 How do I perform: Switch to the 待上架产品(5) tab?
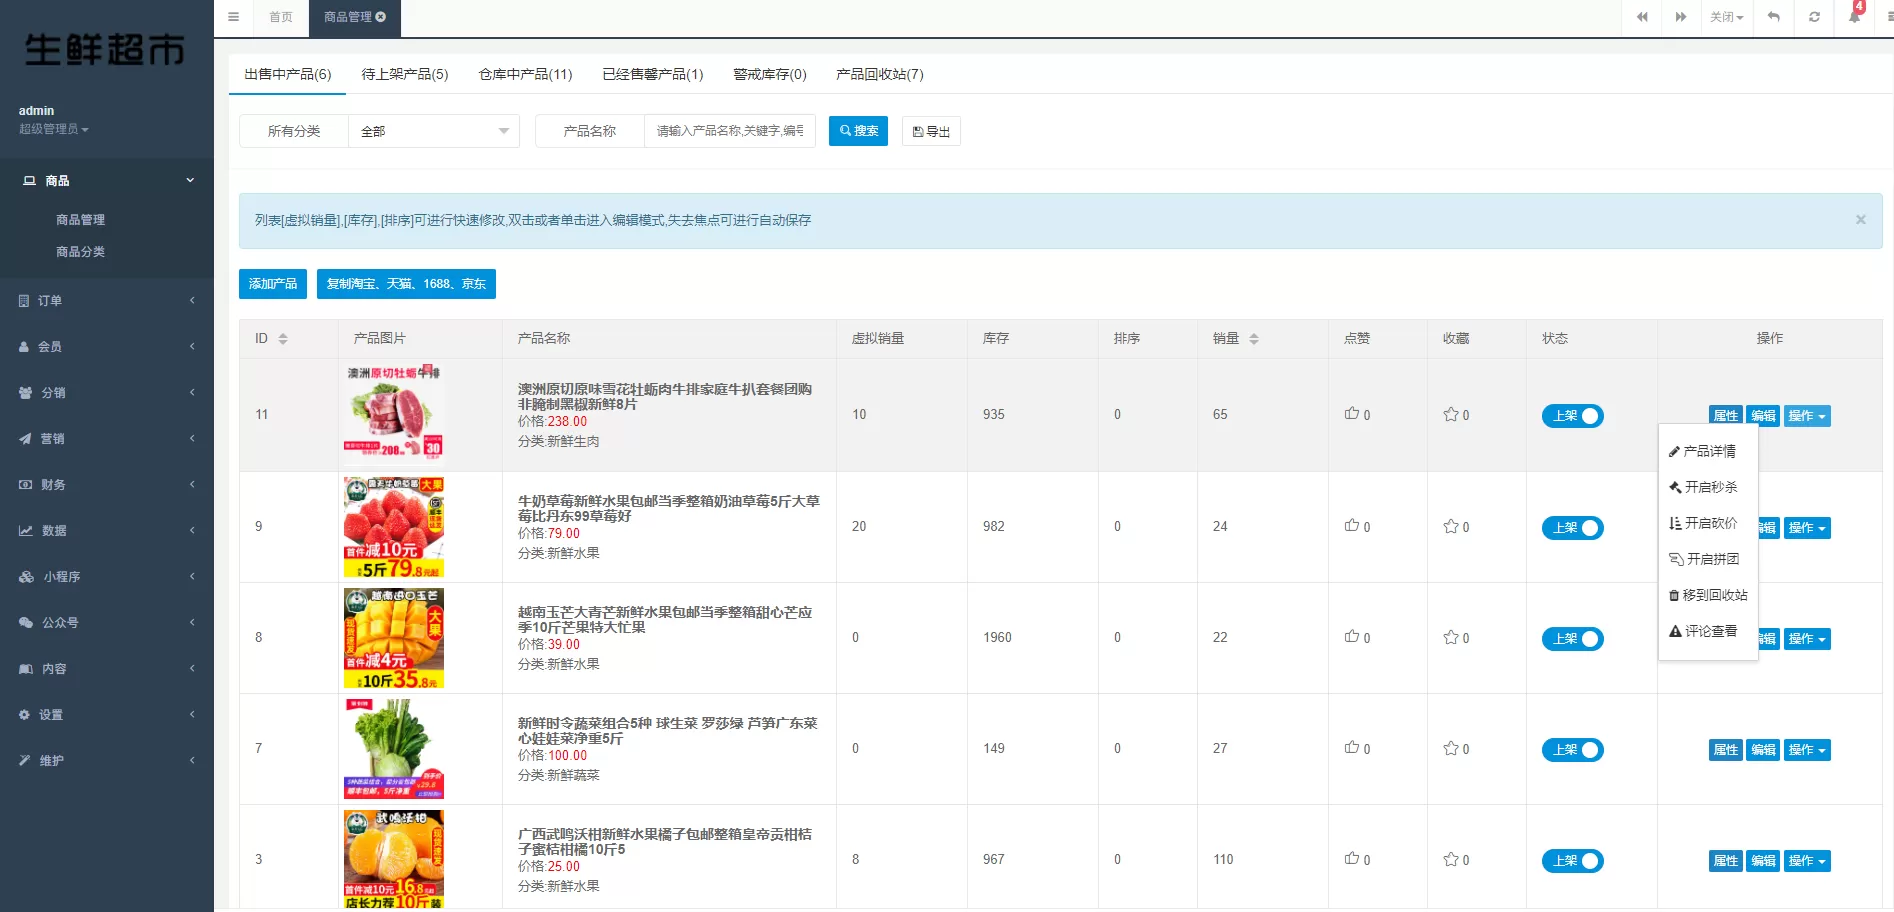click(404, 74)
